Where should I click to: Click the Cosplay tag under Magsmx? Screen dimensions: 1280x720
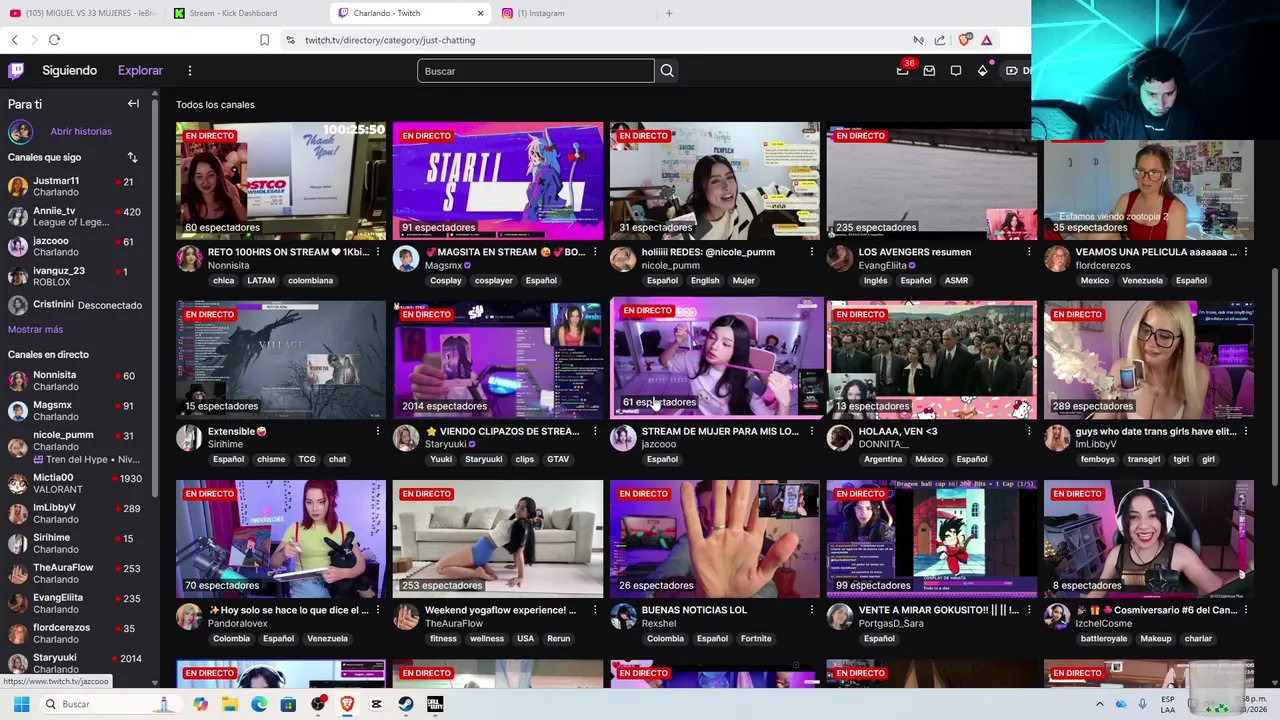point(446,281)
